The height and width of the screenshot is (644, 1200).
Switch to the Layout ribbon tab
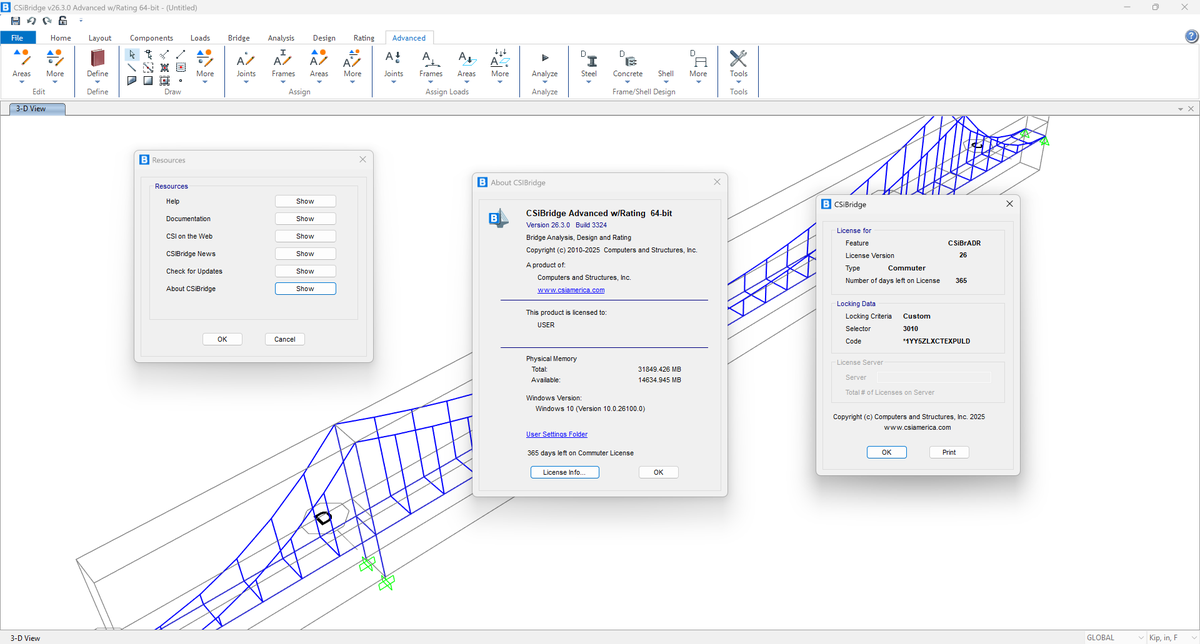tap(100, 38)
